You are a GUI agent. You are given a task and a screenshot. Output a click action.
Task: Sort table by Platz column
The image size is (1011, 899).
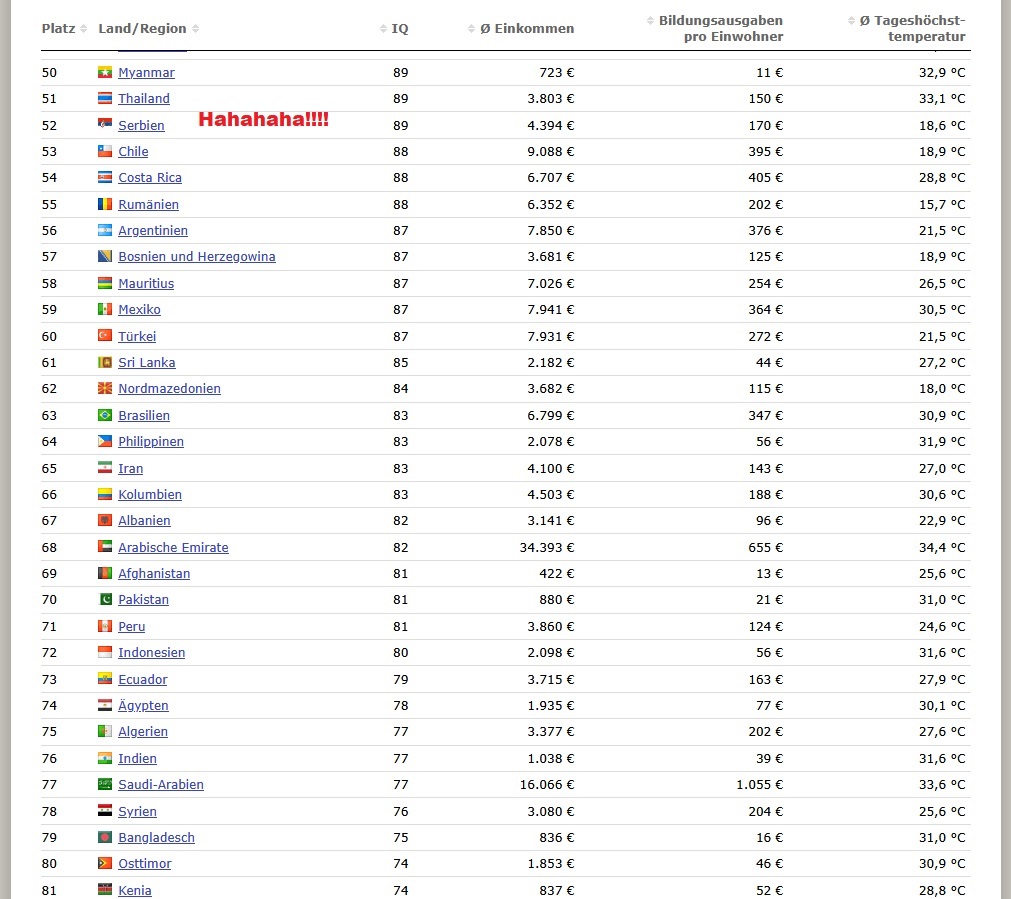tap(62, 28)
